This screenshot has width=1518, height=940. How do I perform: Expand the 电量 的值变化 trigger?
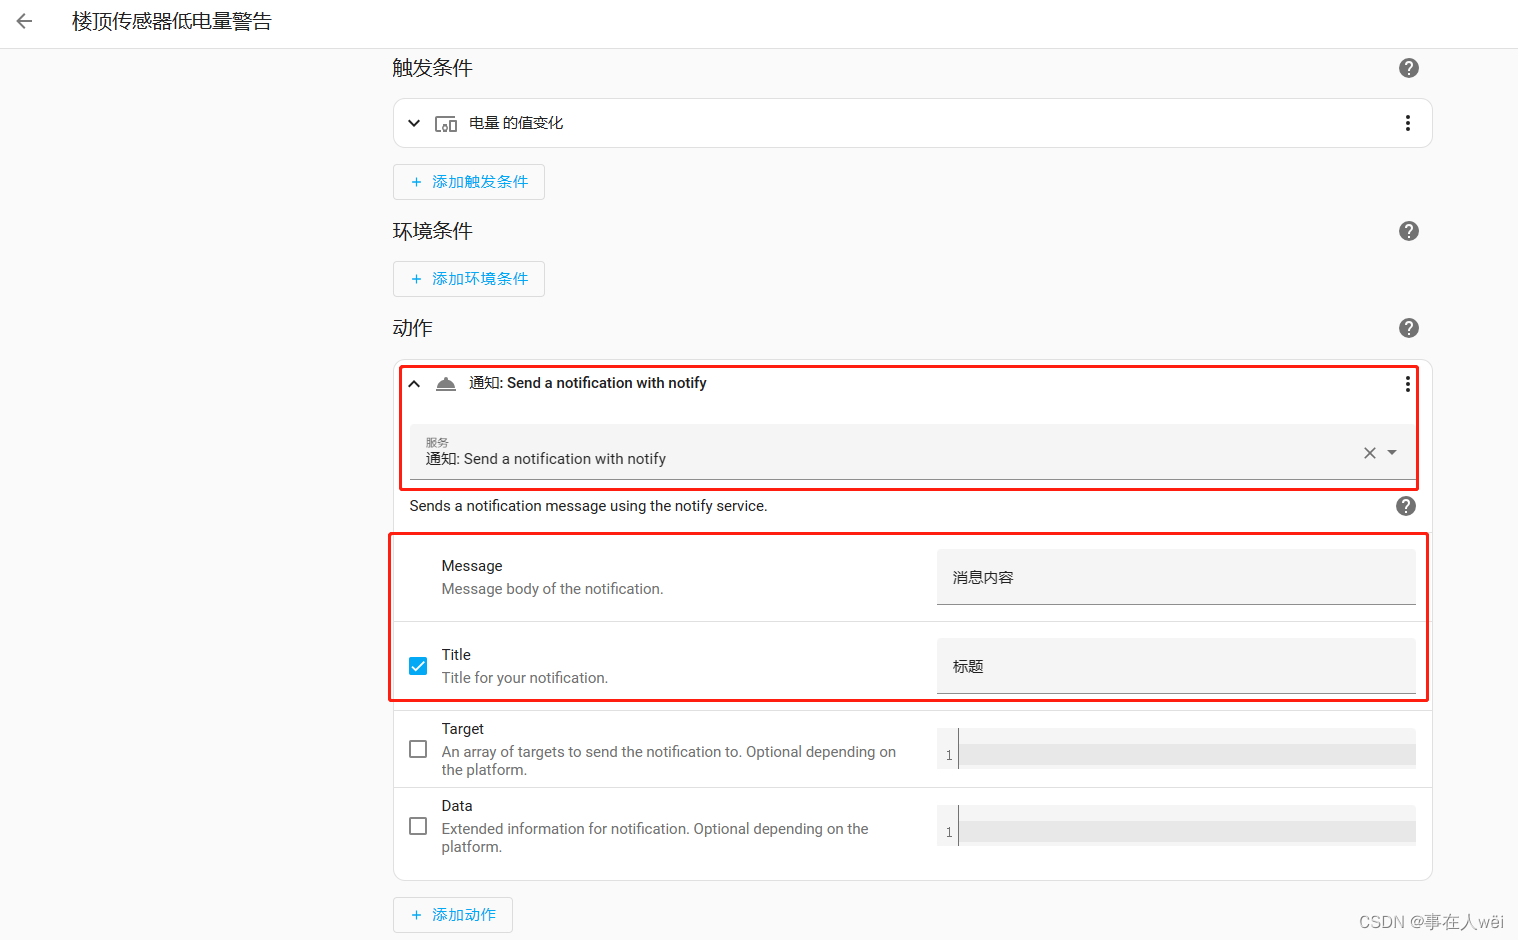[x=414, y=123]
